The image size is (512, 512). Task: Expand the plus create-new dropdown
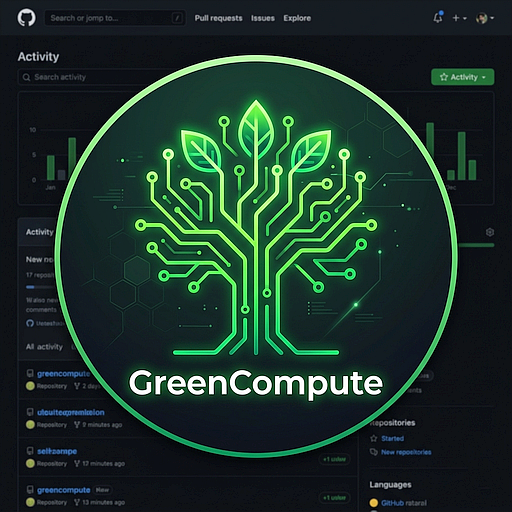tap(459, 18)
